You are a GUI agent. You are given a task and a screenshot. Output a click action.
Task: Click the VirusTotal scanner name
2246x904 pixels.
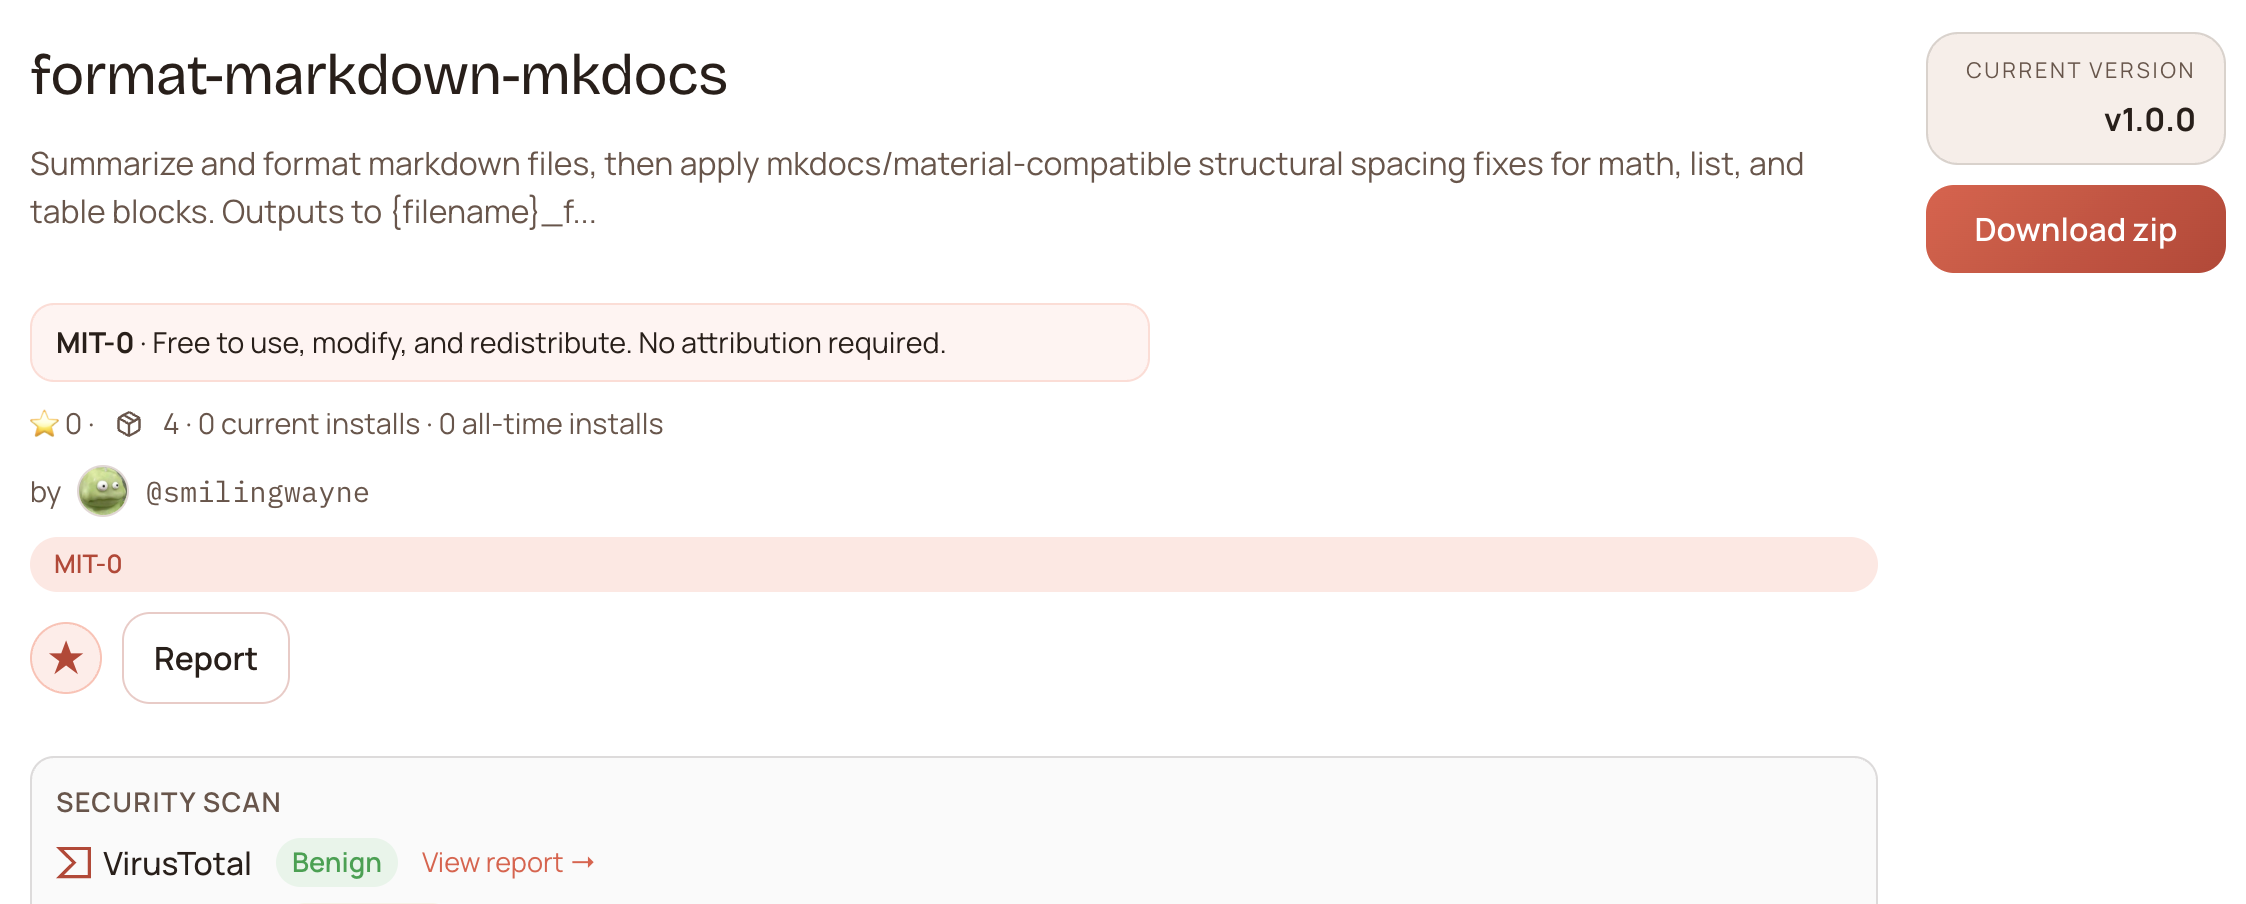pos(177,863)
